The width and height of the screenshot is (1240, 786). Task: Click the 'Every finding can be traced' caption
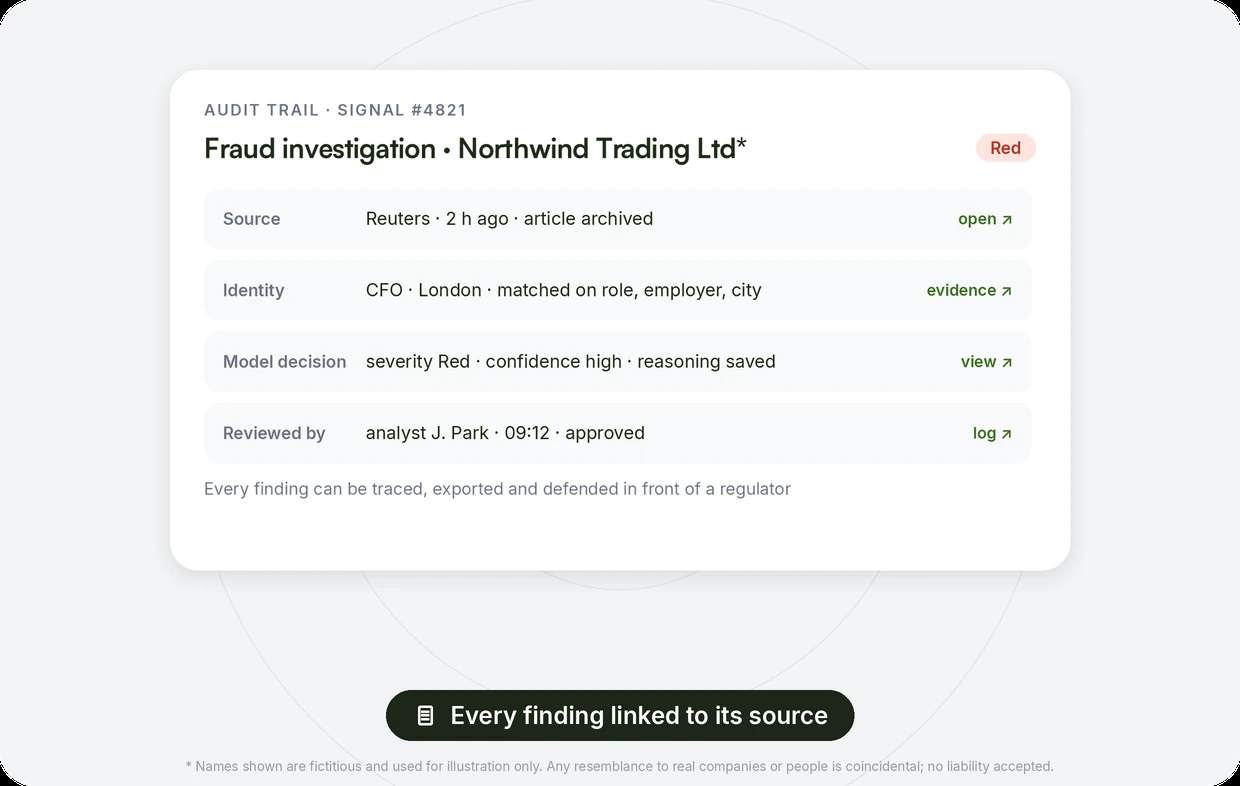(x=497, y=489)
